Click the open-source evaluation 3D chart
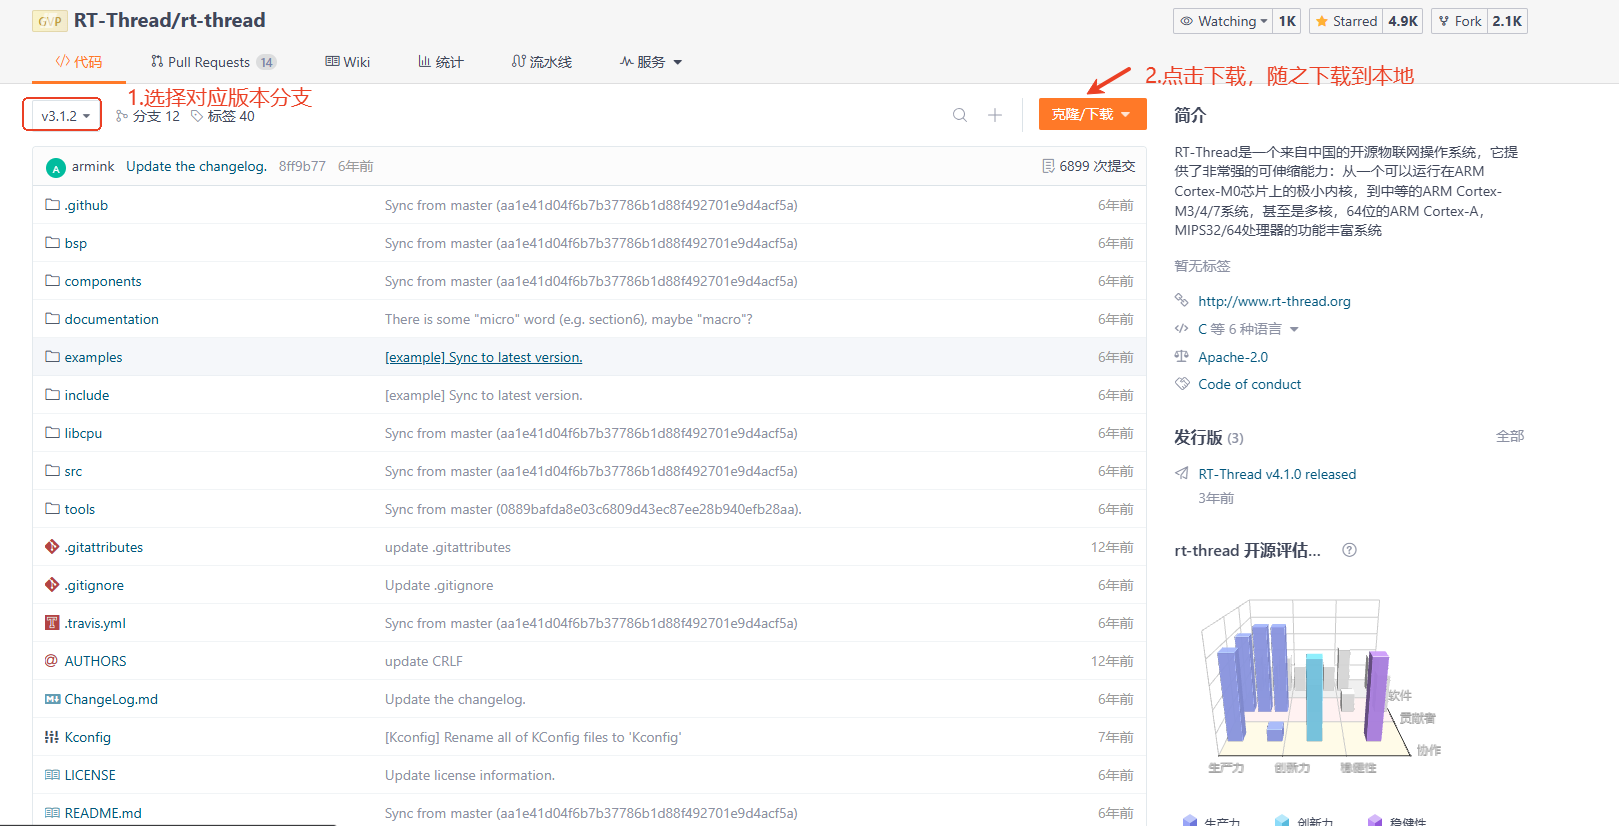Screen dimensions: 1619x826 [x=1318, y=688]
